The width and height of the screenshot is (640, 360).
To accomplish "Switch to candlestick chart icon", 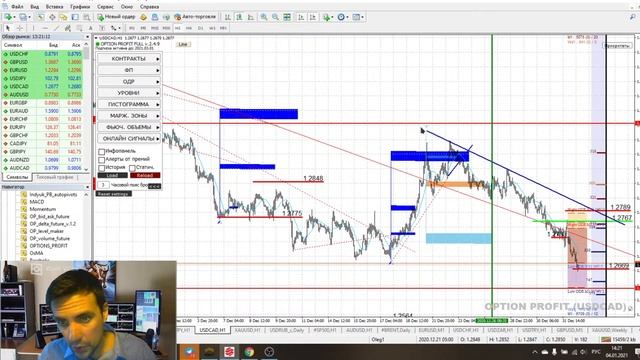I will click(239, 17).
